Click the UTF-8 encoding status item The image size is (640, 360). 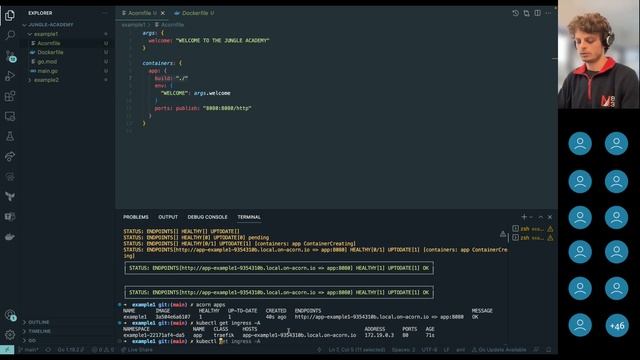click(x=429, y=349)
